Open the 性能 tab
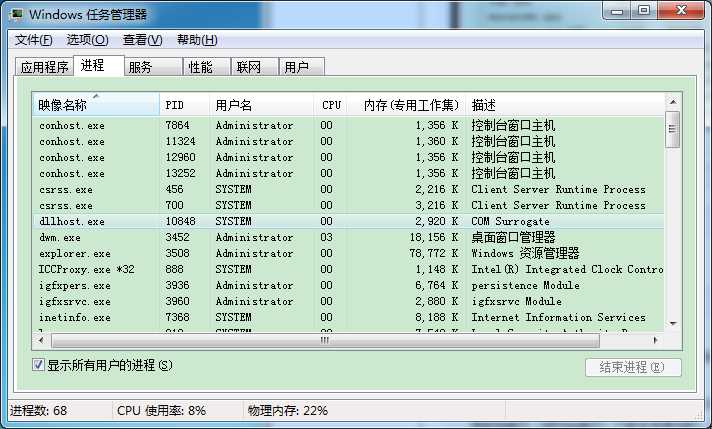Screen dimensions: 712x429 pyautogui.click(x=207, y=67)
